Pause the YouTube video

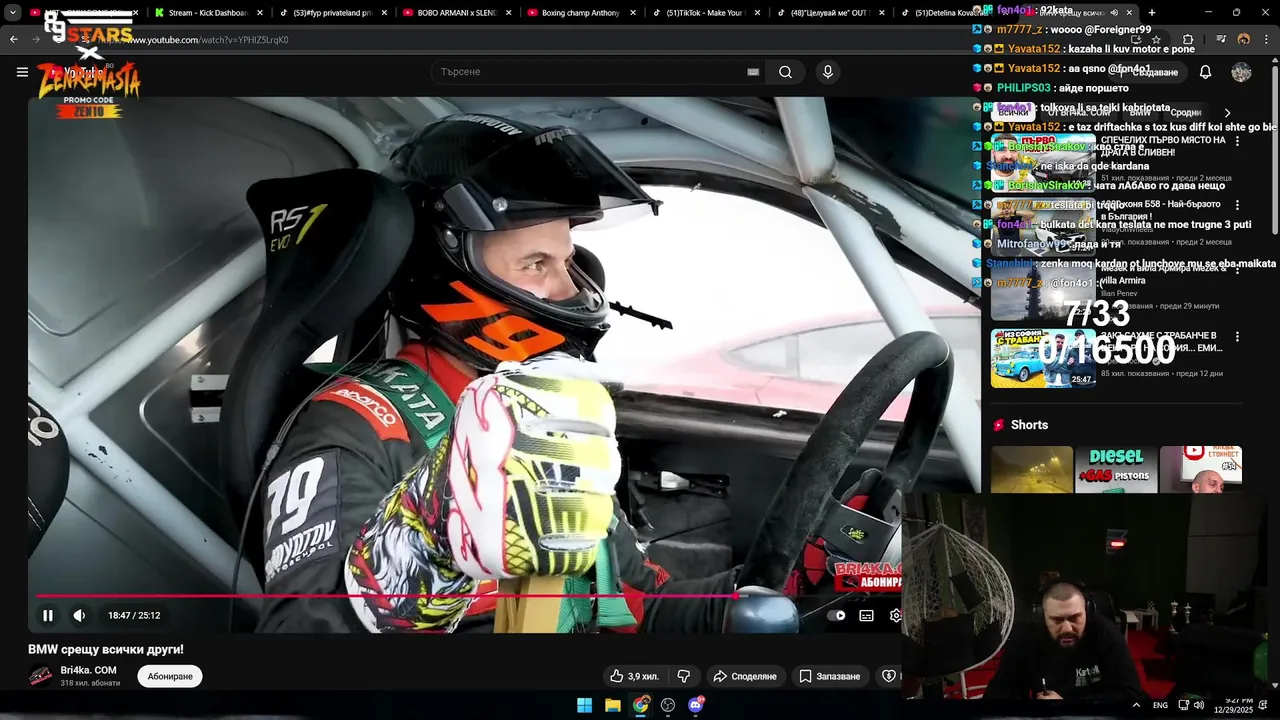(47, 615)
